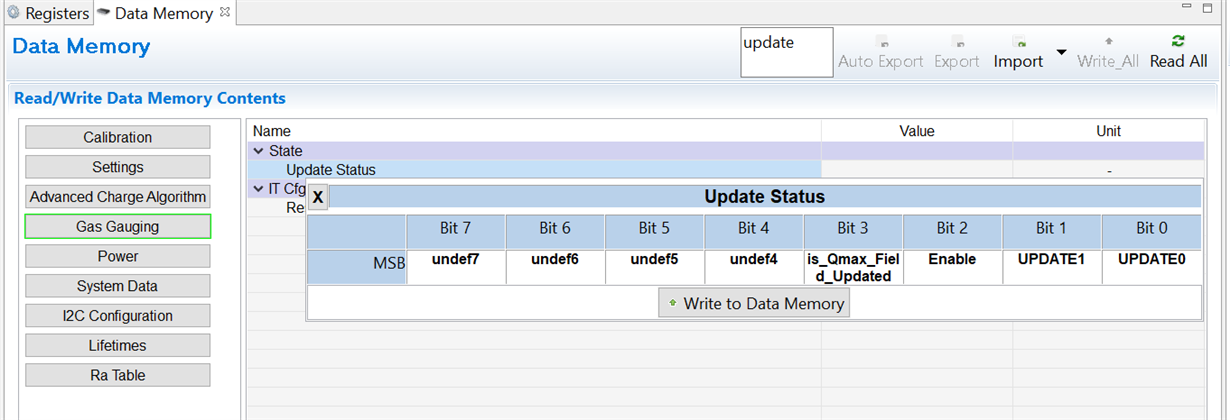
Task: Click the Bit 7 header cell
Action: 455,231
